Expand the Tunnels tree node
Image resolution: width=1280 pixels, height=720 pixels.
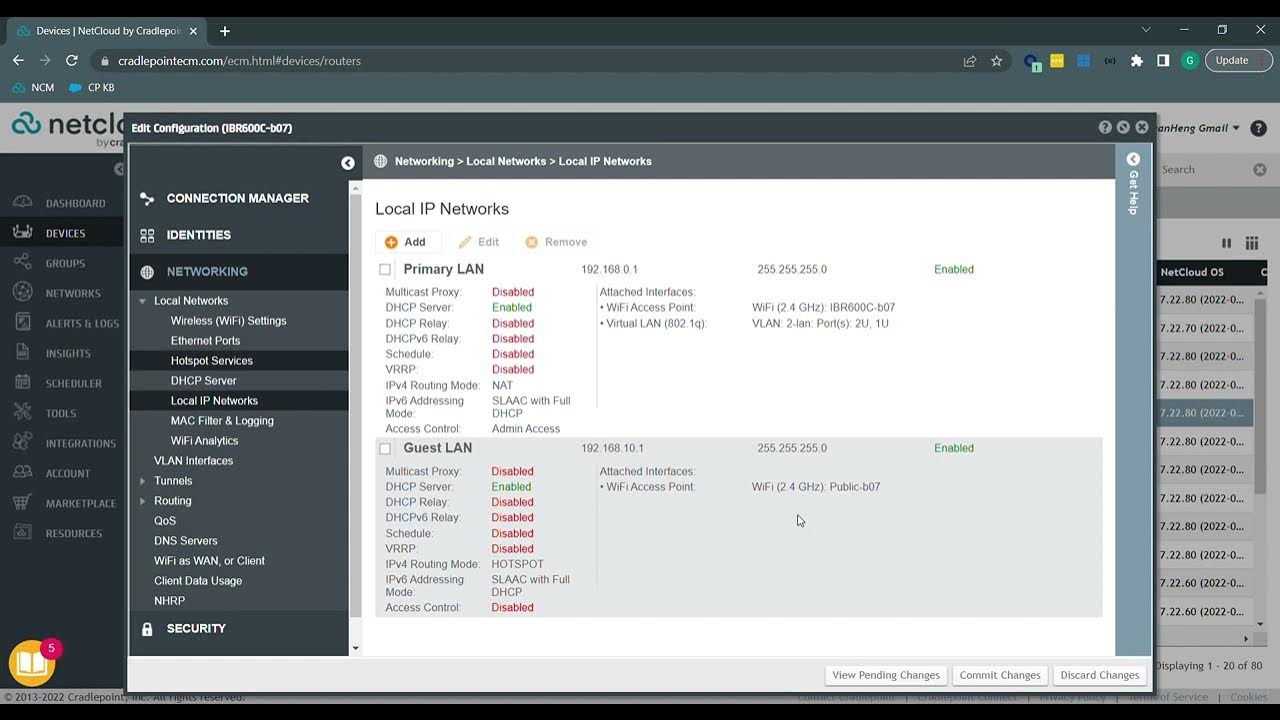pyautogui.click(x=143, y=481)
